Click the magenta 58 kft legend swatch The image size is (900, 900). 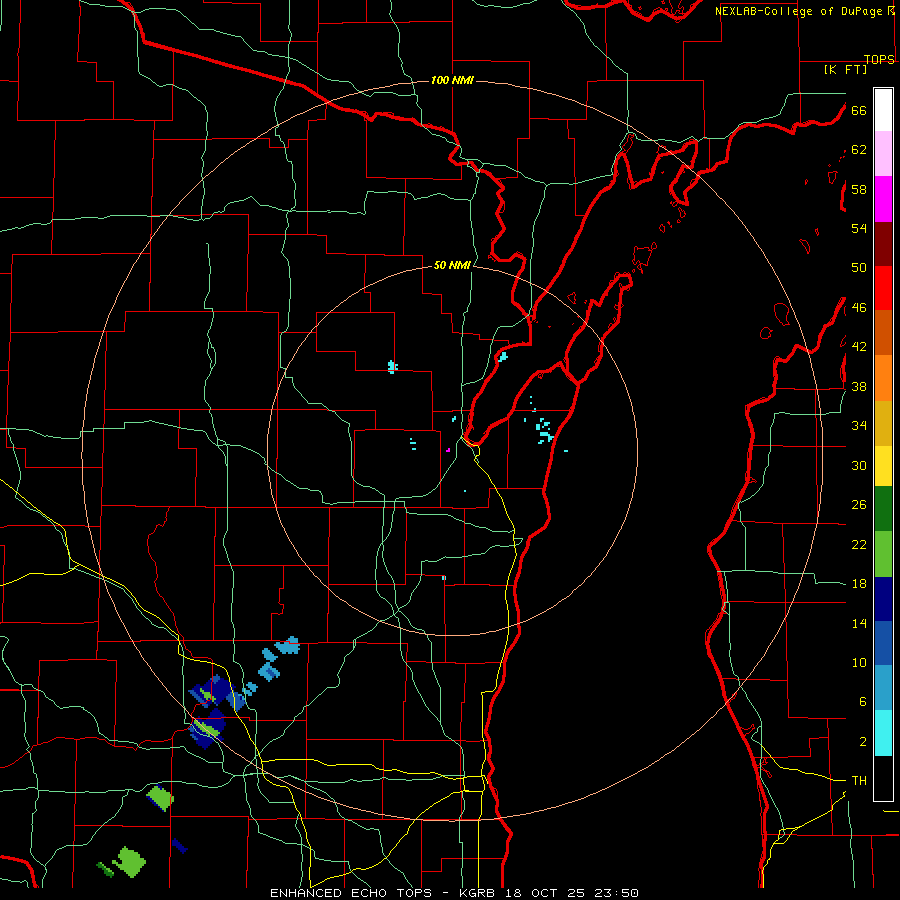pyautogui.click(x=883, y=199)
